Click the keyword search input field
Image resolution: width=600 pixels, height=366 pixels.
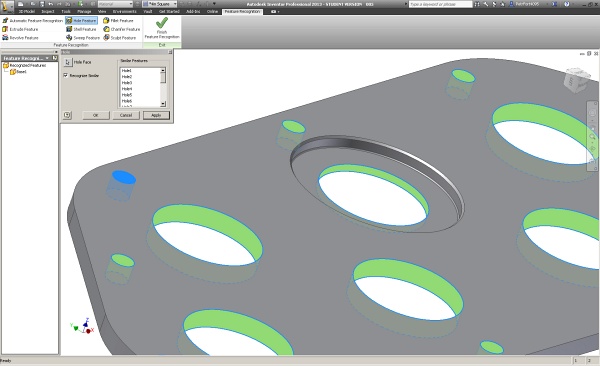point(440,4)
